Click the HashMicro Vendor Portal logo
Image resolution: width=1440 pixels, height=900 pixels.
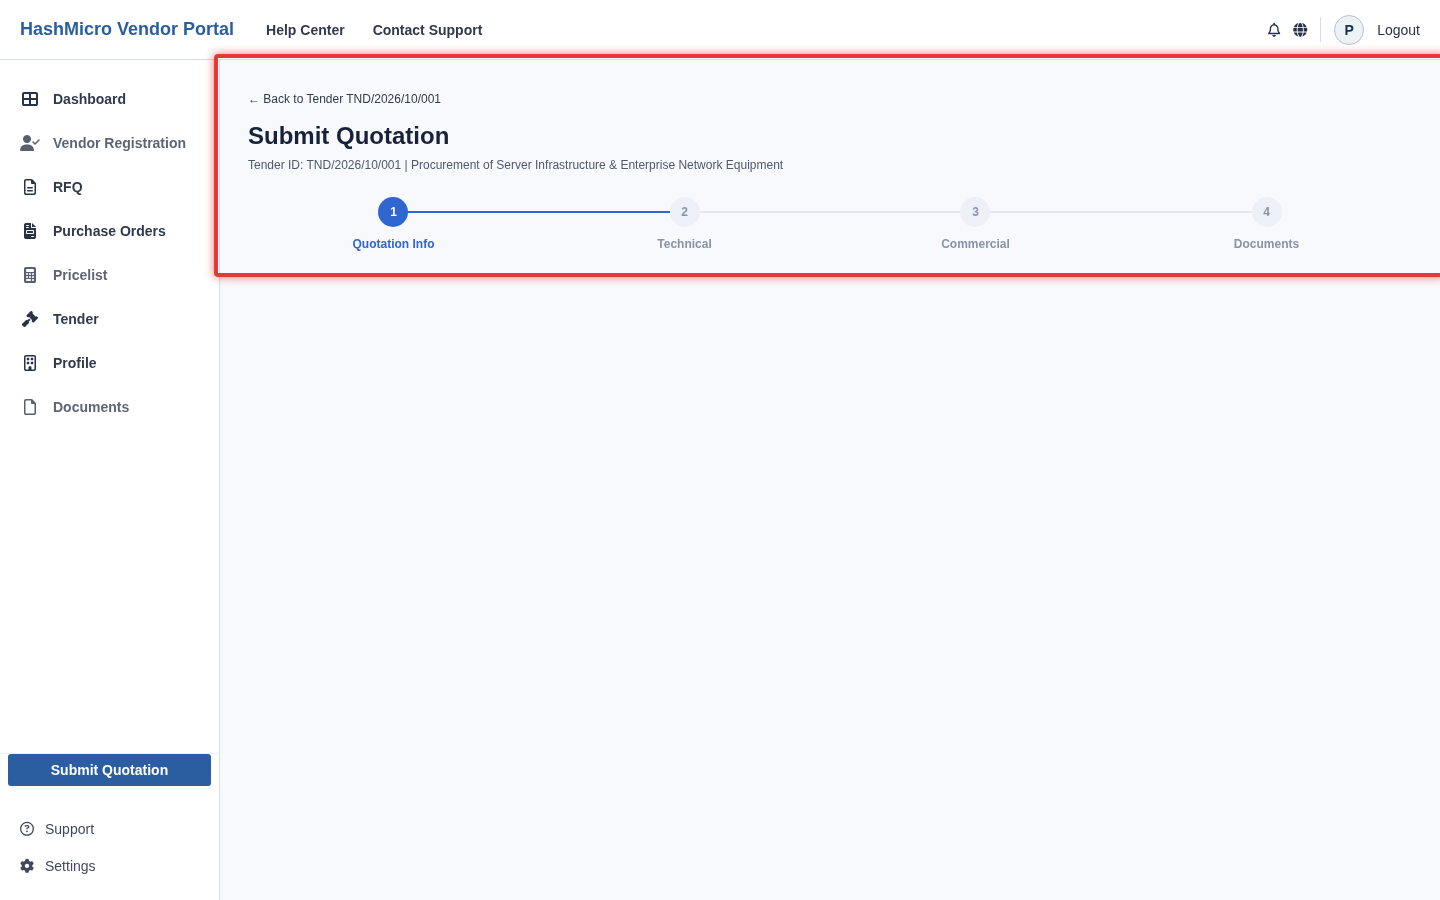127,29
